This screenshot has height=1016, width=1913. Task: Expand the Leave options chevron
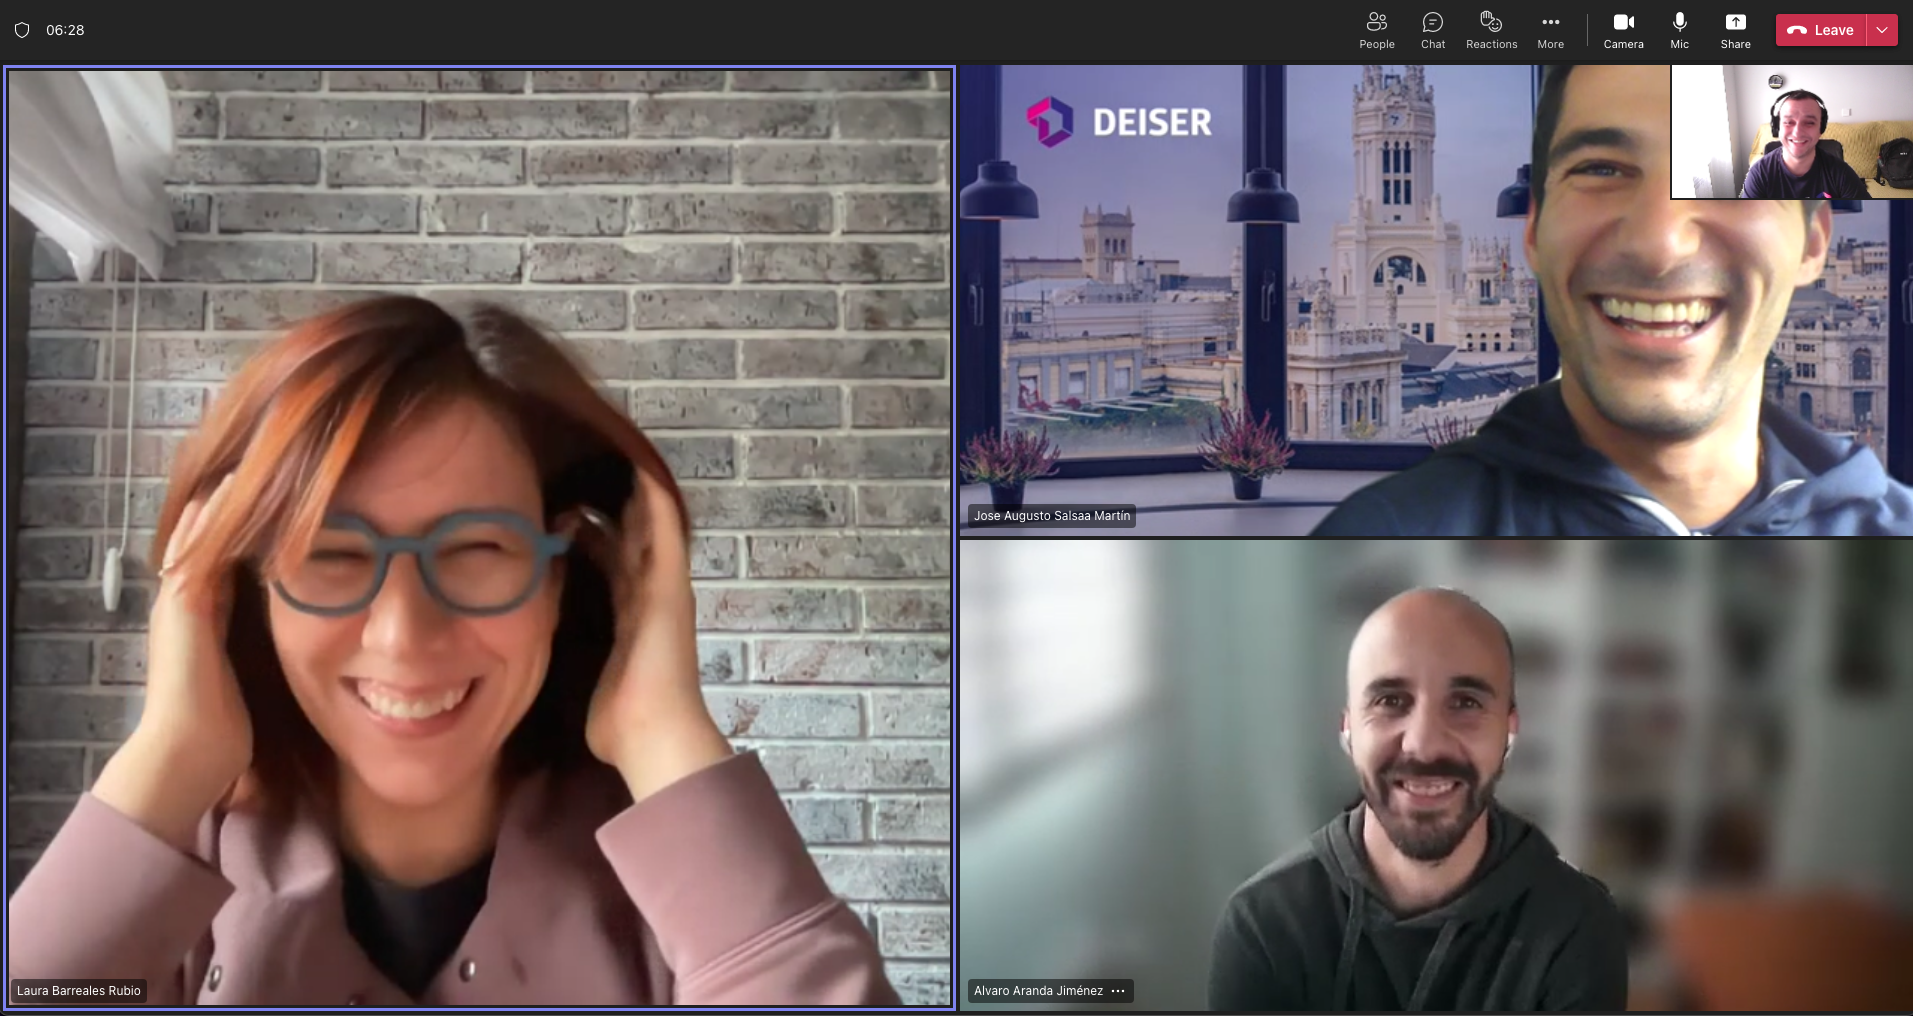[x=1882, y=30]
